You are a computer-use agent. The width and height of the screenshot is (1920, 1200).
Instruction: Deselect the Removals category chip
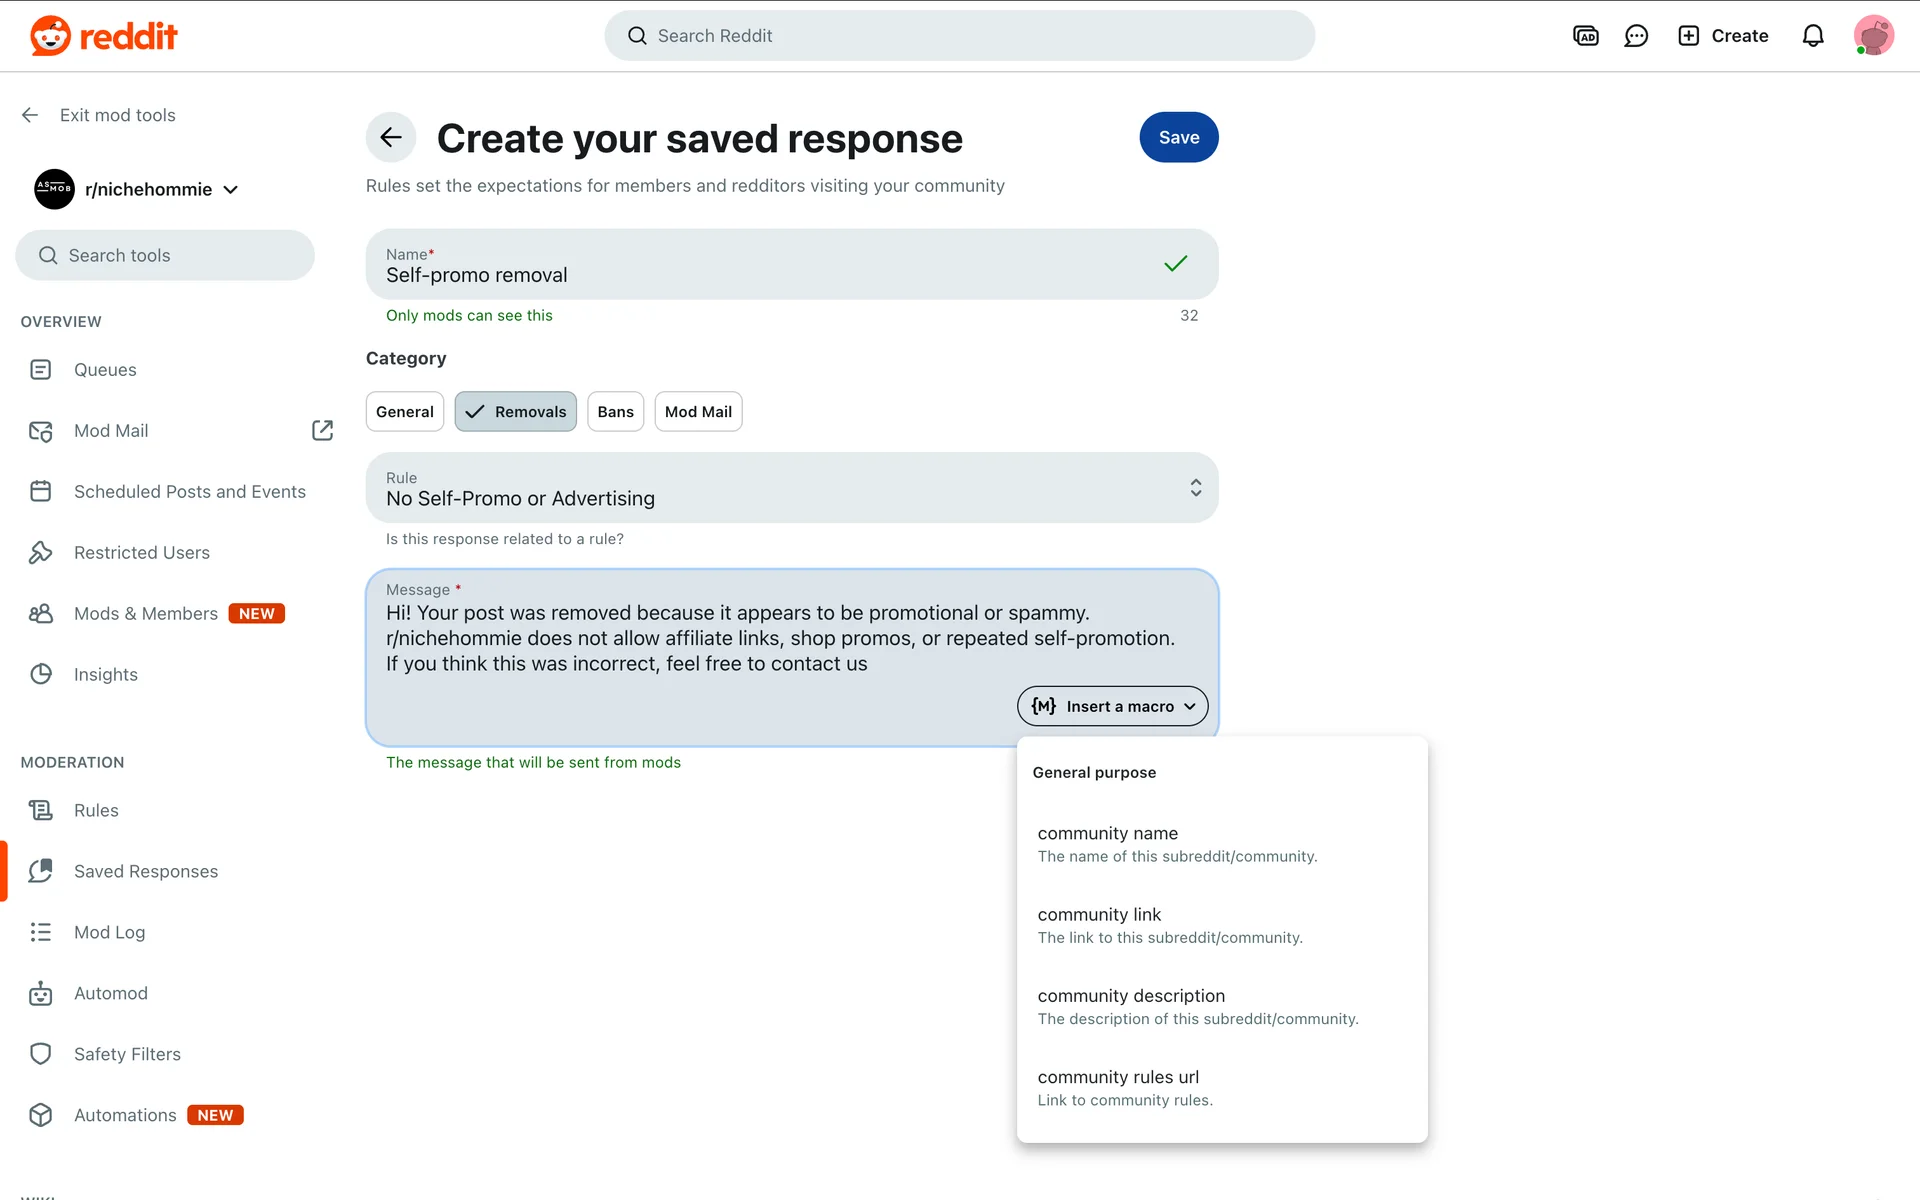(x=516, y=412)
